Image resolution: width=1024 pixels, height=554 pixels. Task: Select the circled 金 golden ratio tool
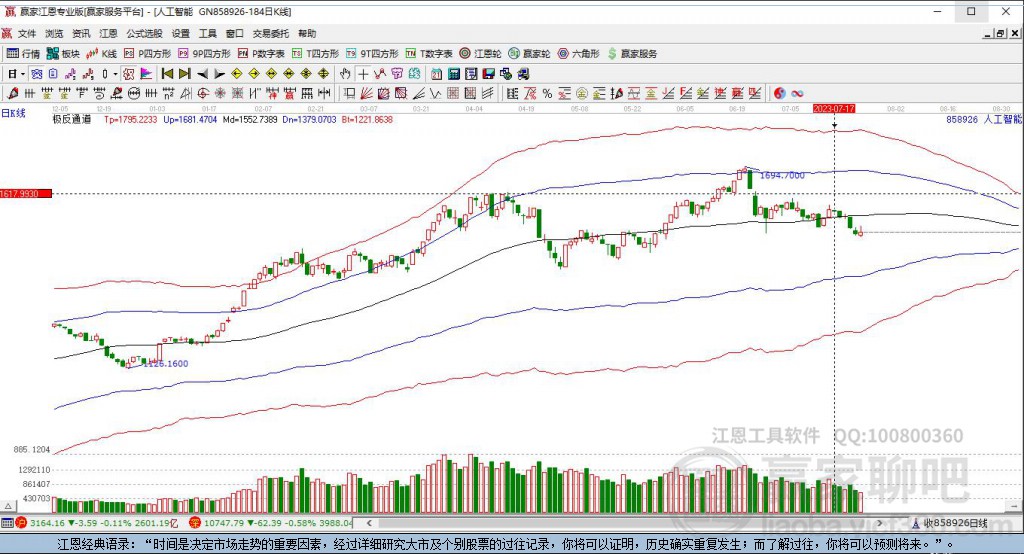click(581, 93)
